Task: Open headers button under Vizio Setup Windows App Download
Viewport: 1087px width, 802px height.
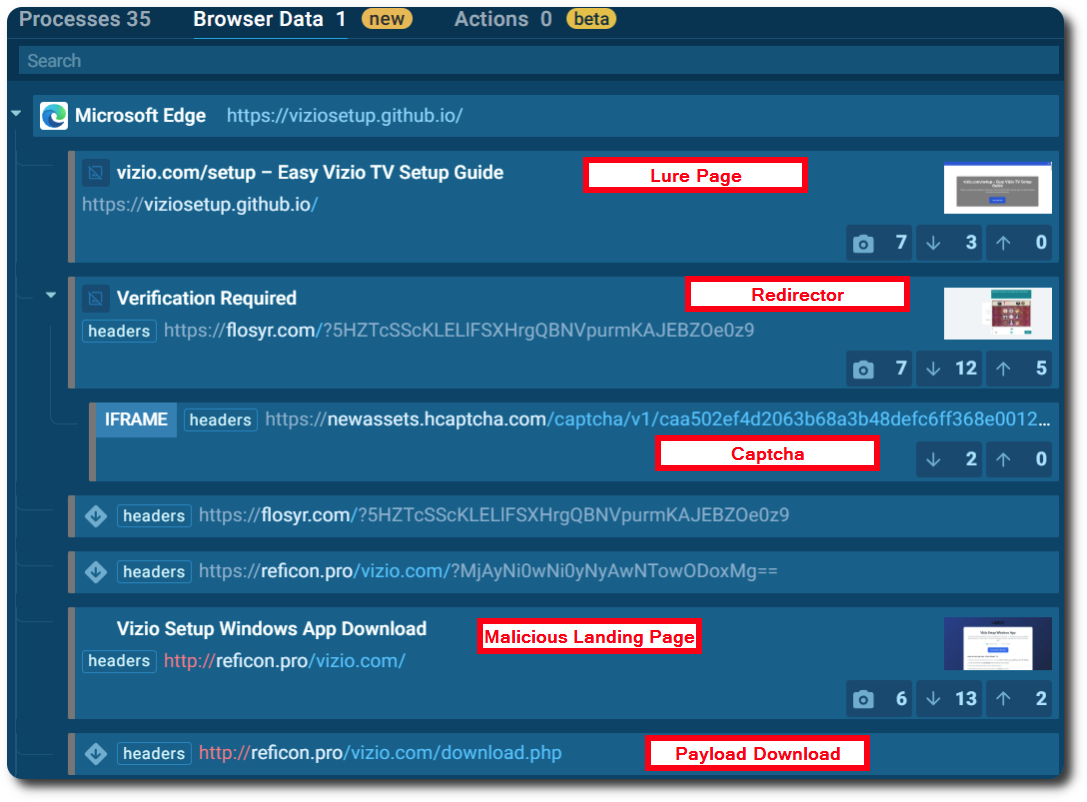Action: point(119,661)
